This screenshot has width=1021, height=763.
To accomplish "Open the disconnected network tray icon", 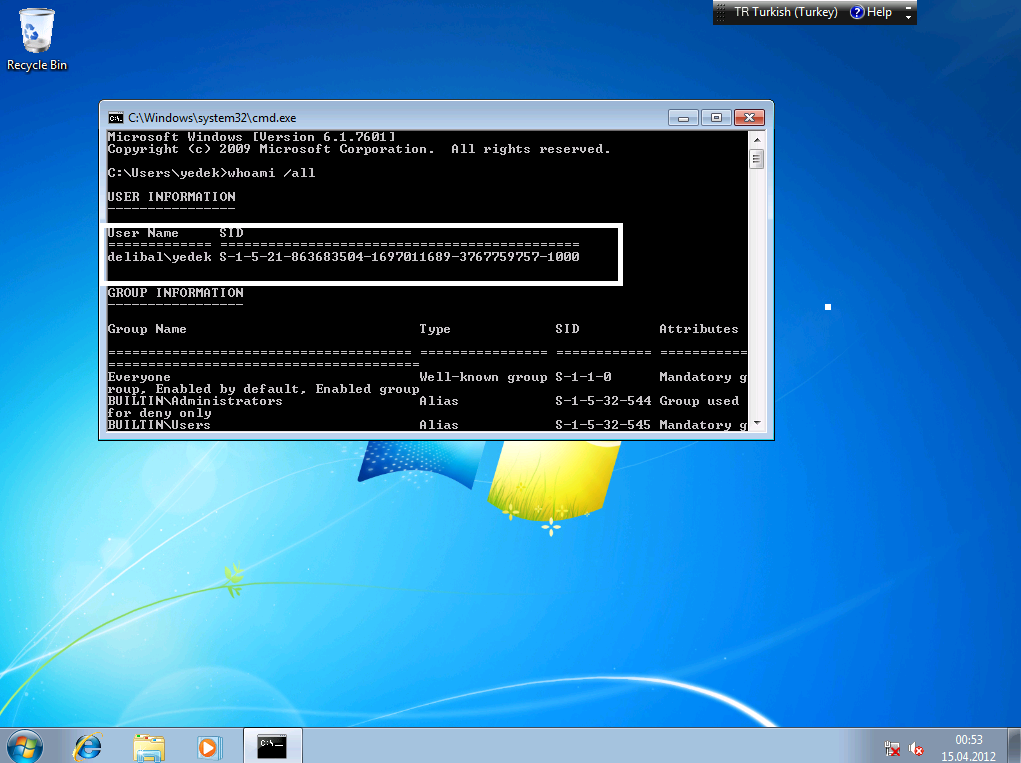I will [893, 748].
